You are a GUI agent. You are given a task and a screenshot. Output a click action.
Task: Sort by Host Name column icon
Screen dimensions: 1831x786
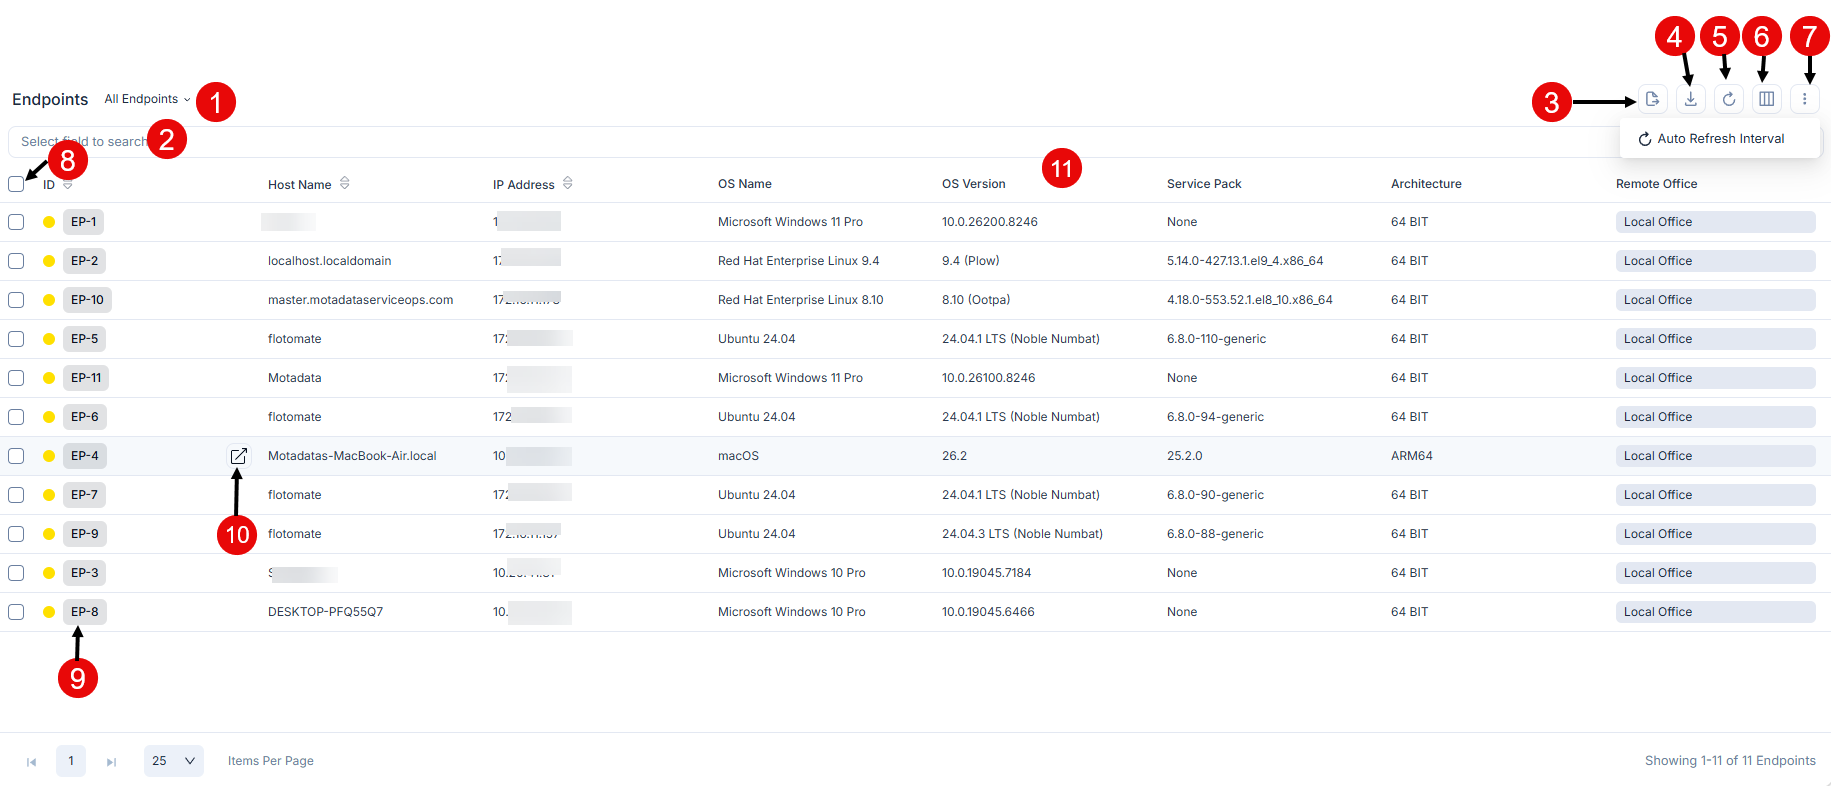tap(344, 183)
